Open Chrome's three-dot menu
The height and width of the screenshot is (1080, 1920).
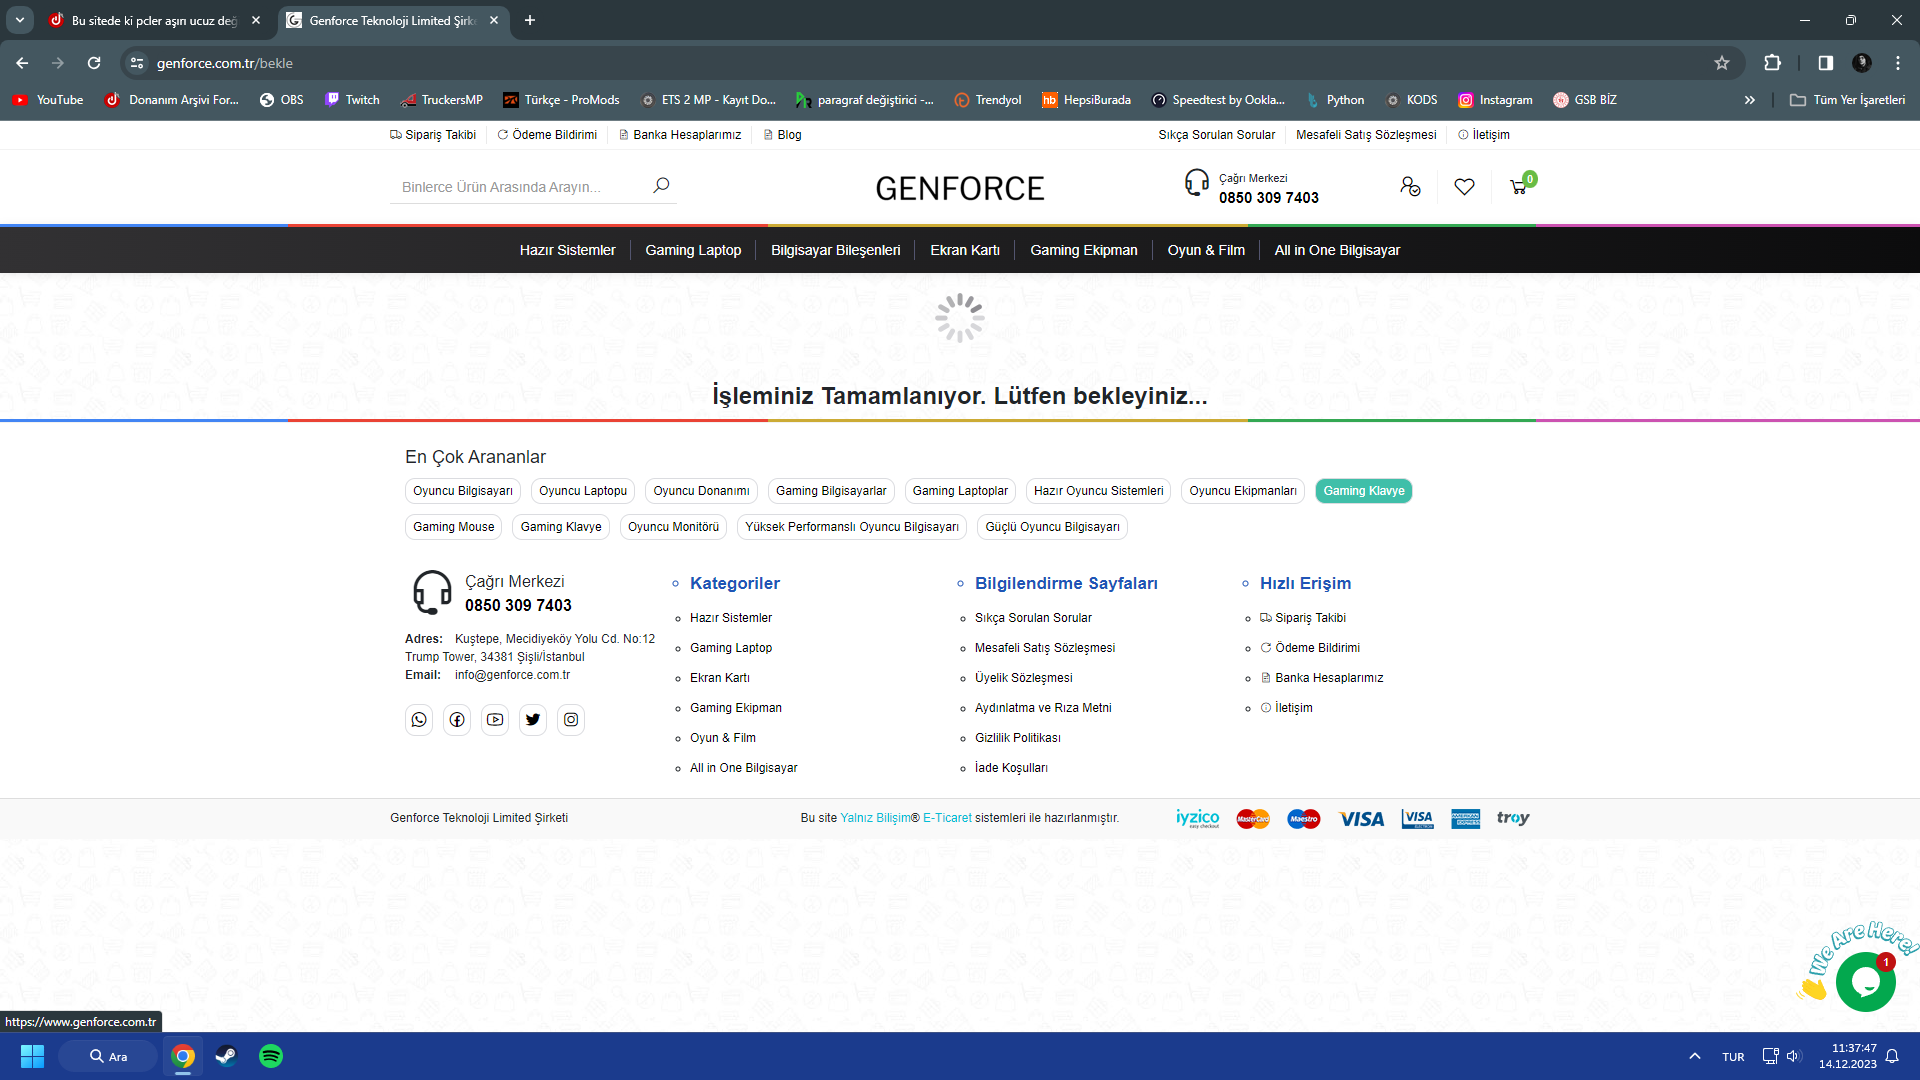(1897, 63)
